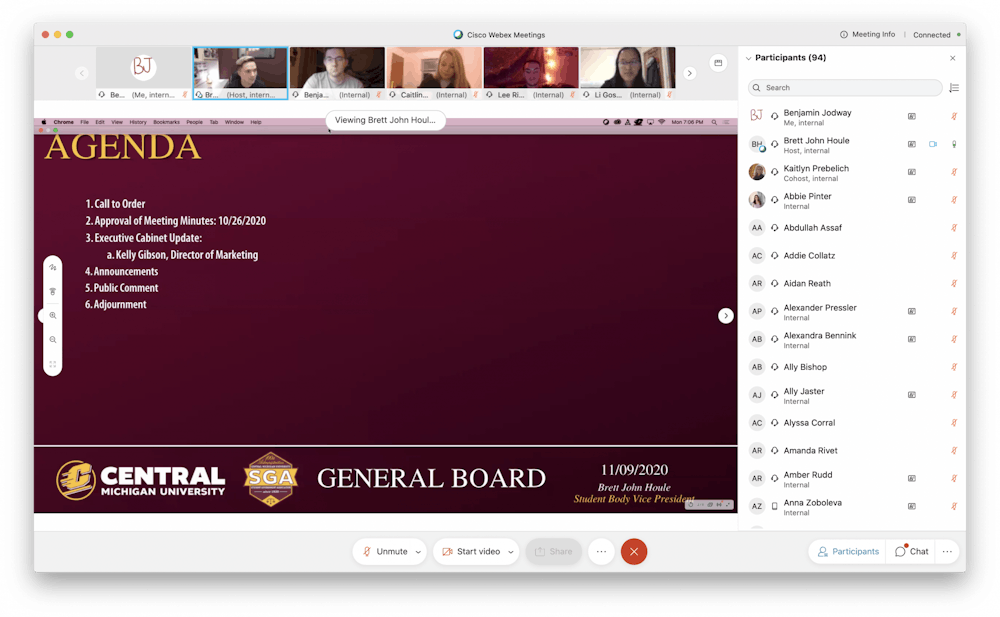Open the video layout icon beside the thumbnails

click(717, 63)
